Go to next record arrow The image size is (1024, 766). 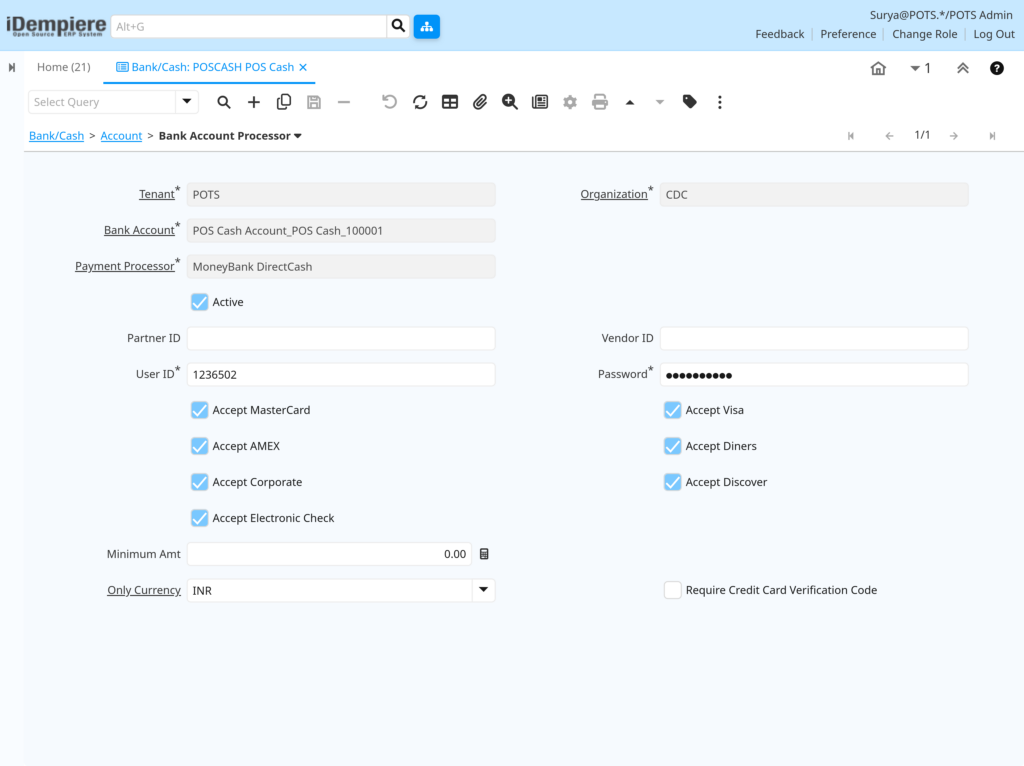tap(953, 136)
